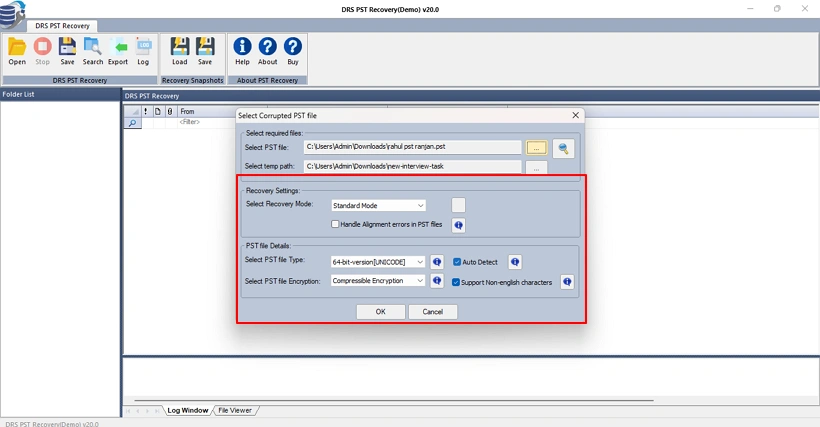
Task: Click the browse button for PST file
Action: click(x=537, y=148)
